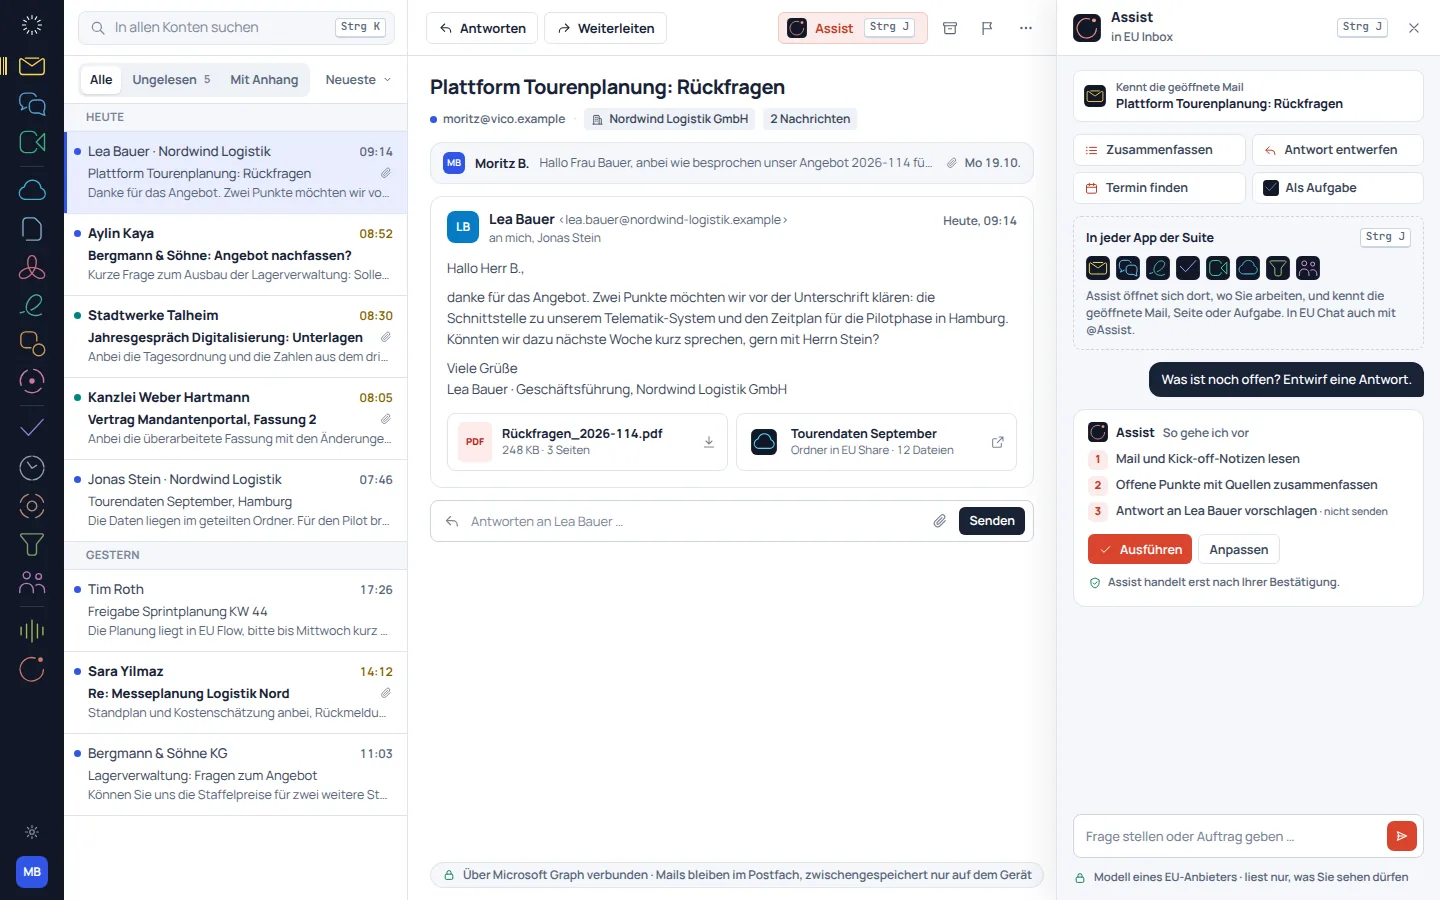Filter by the Mit Anhang tab

[264, 80]
